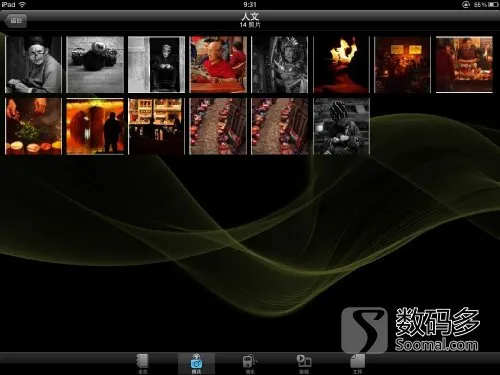Open photo of hands chopping green herbs
Image resolution: width=500 pixels, height=375 pixels.
pyautogui.click(x=33, y=126)
